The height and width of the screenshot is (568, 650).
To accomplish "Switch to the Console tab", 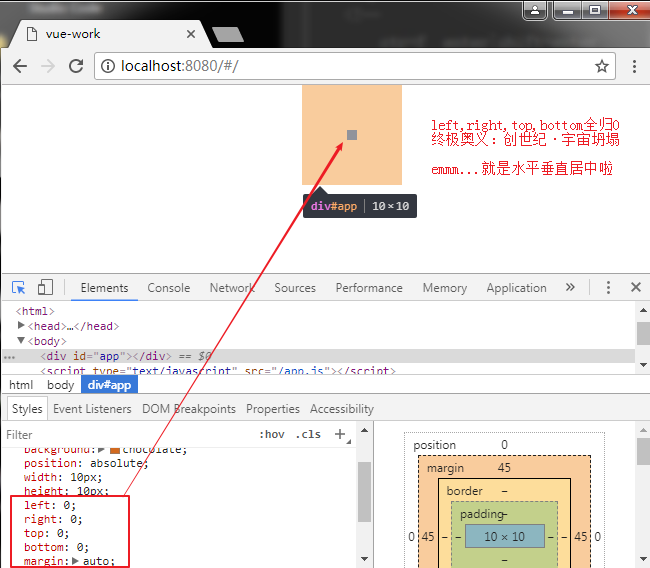I will coord(169,288).
